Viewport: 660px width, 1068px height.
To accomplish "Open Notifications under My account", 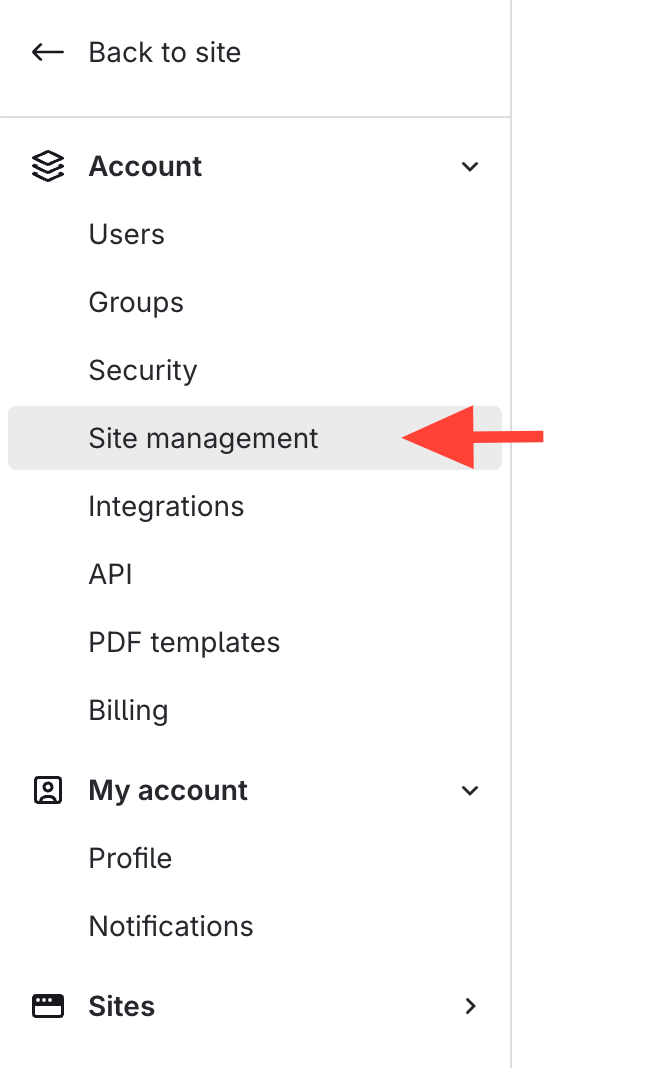I will (171, 926).
